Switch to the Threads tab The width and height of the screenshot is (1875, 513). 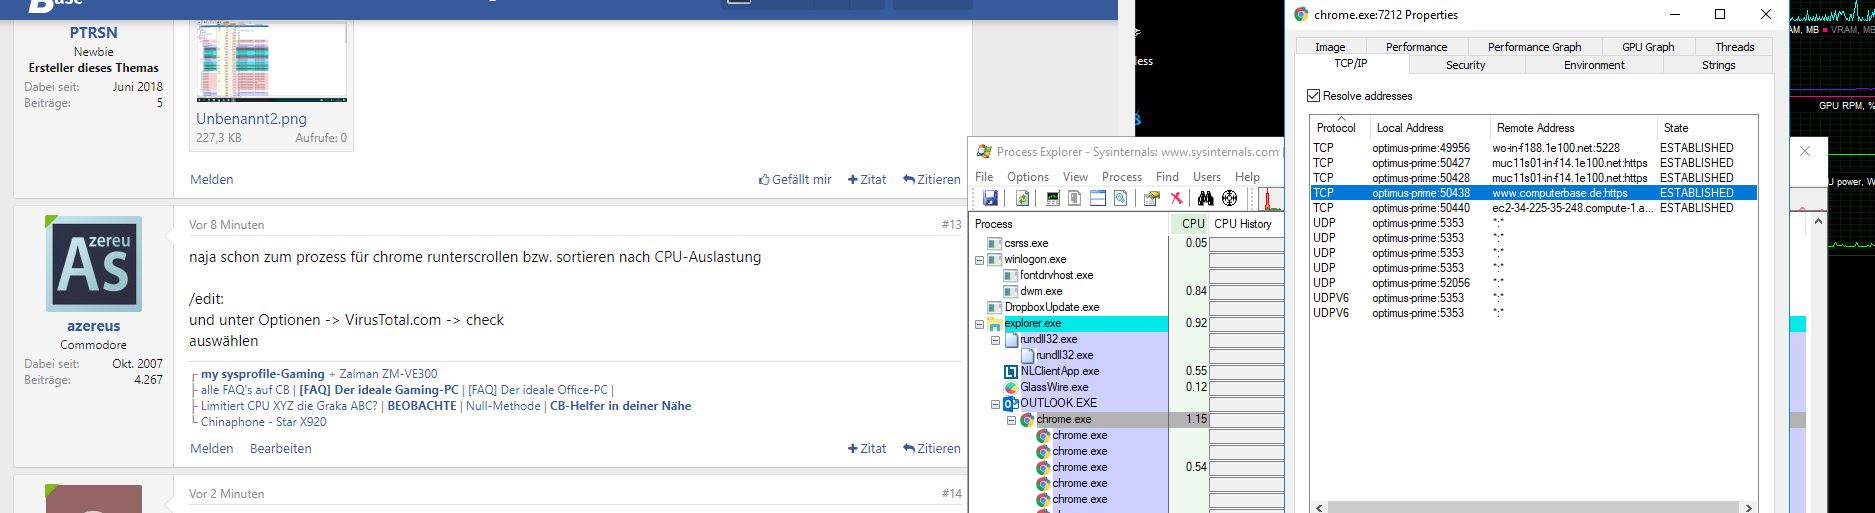[x=1734, y=47]
